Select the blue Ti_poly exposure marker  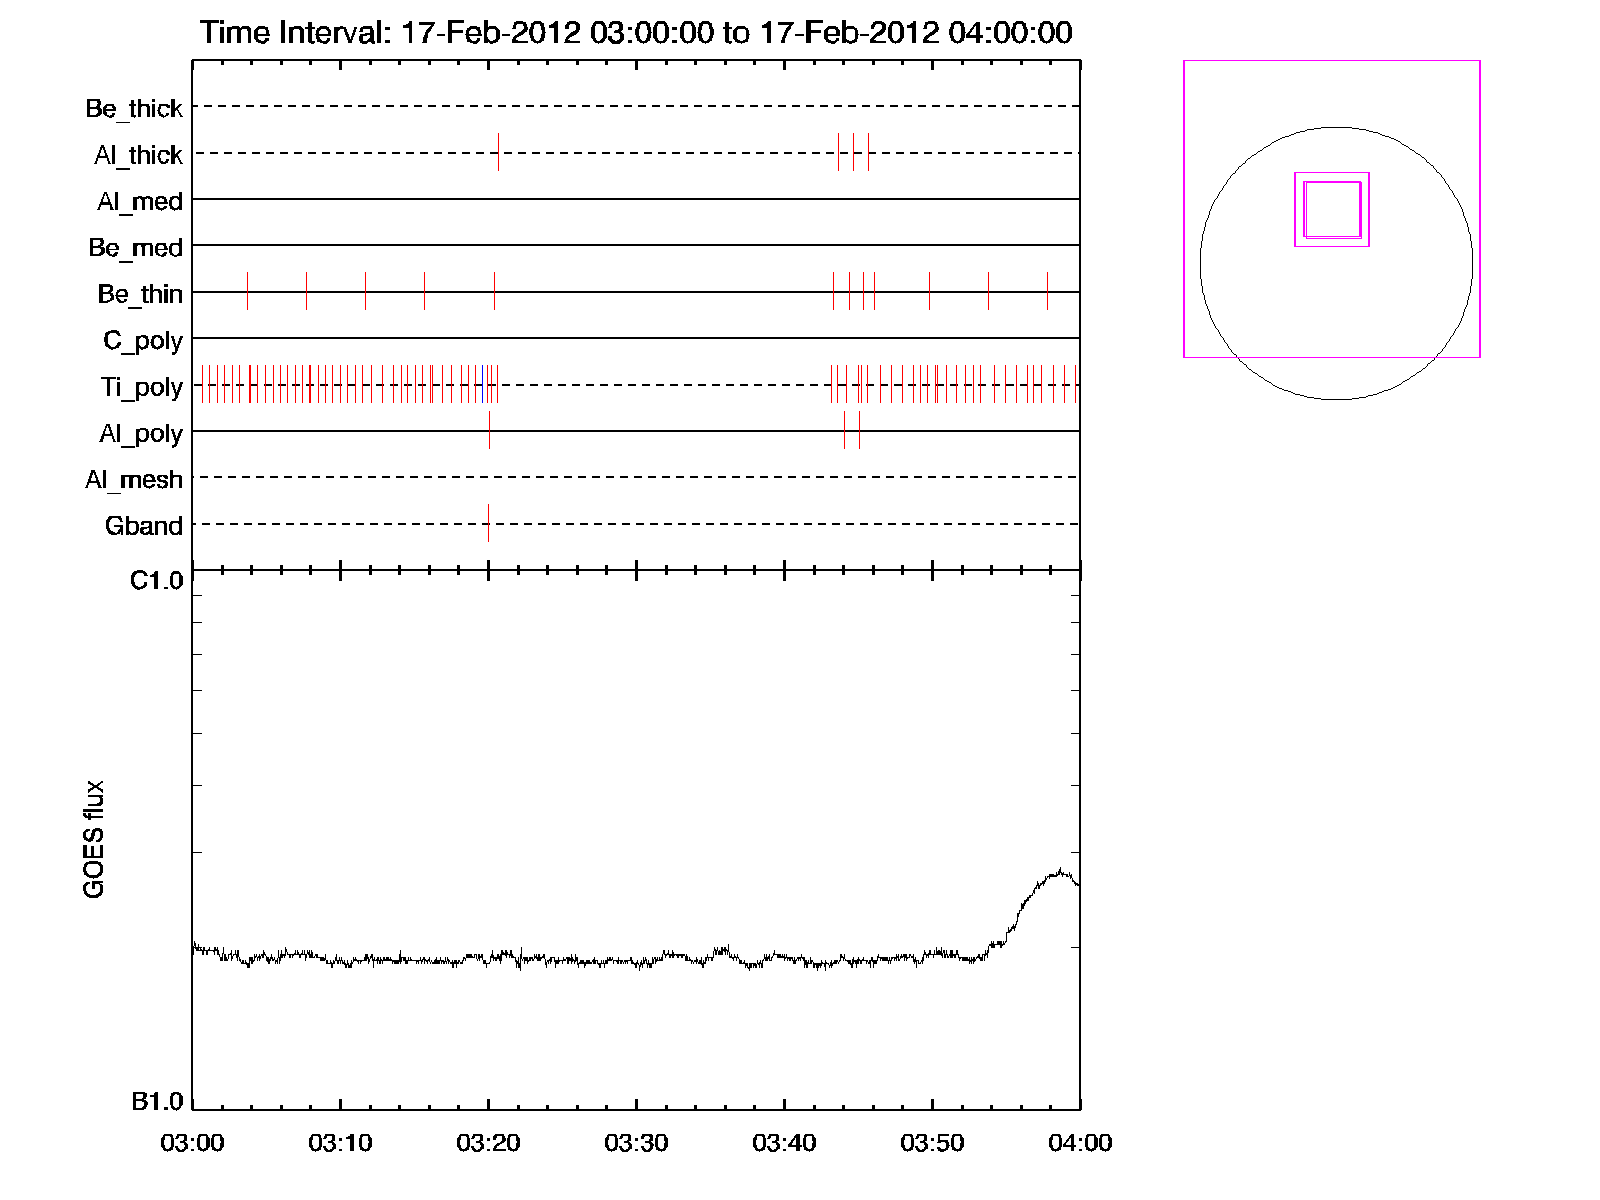483,384
